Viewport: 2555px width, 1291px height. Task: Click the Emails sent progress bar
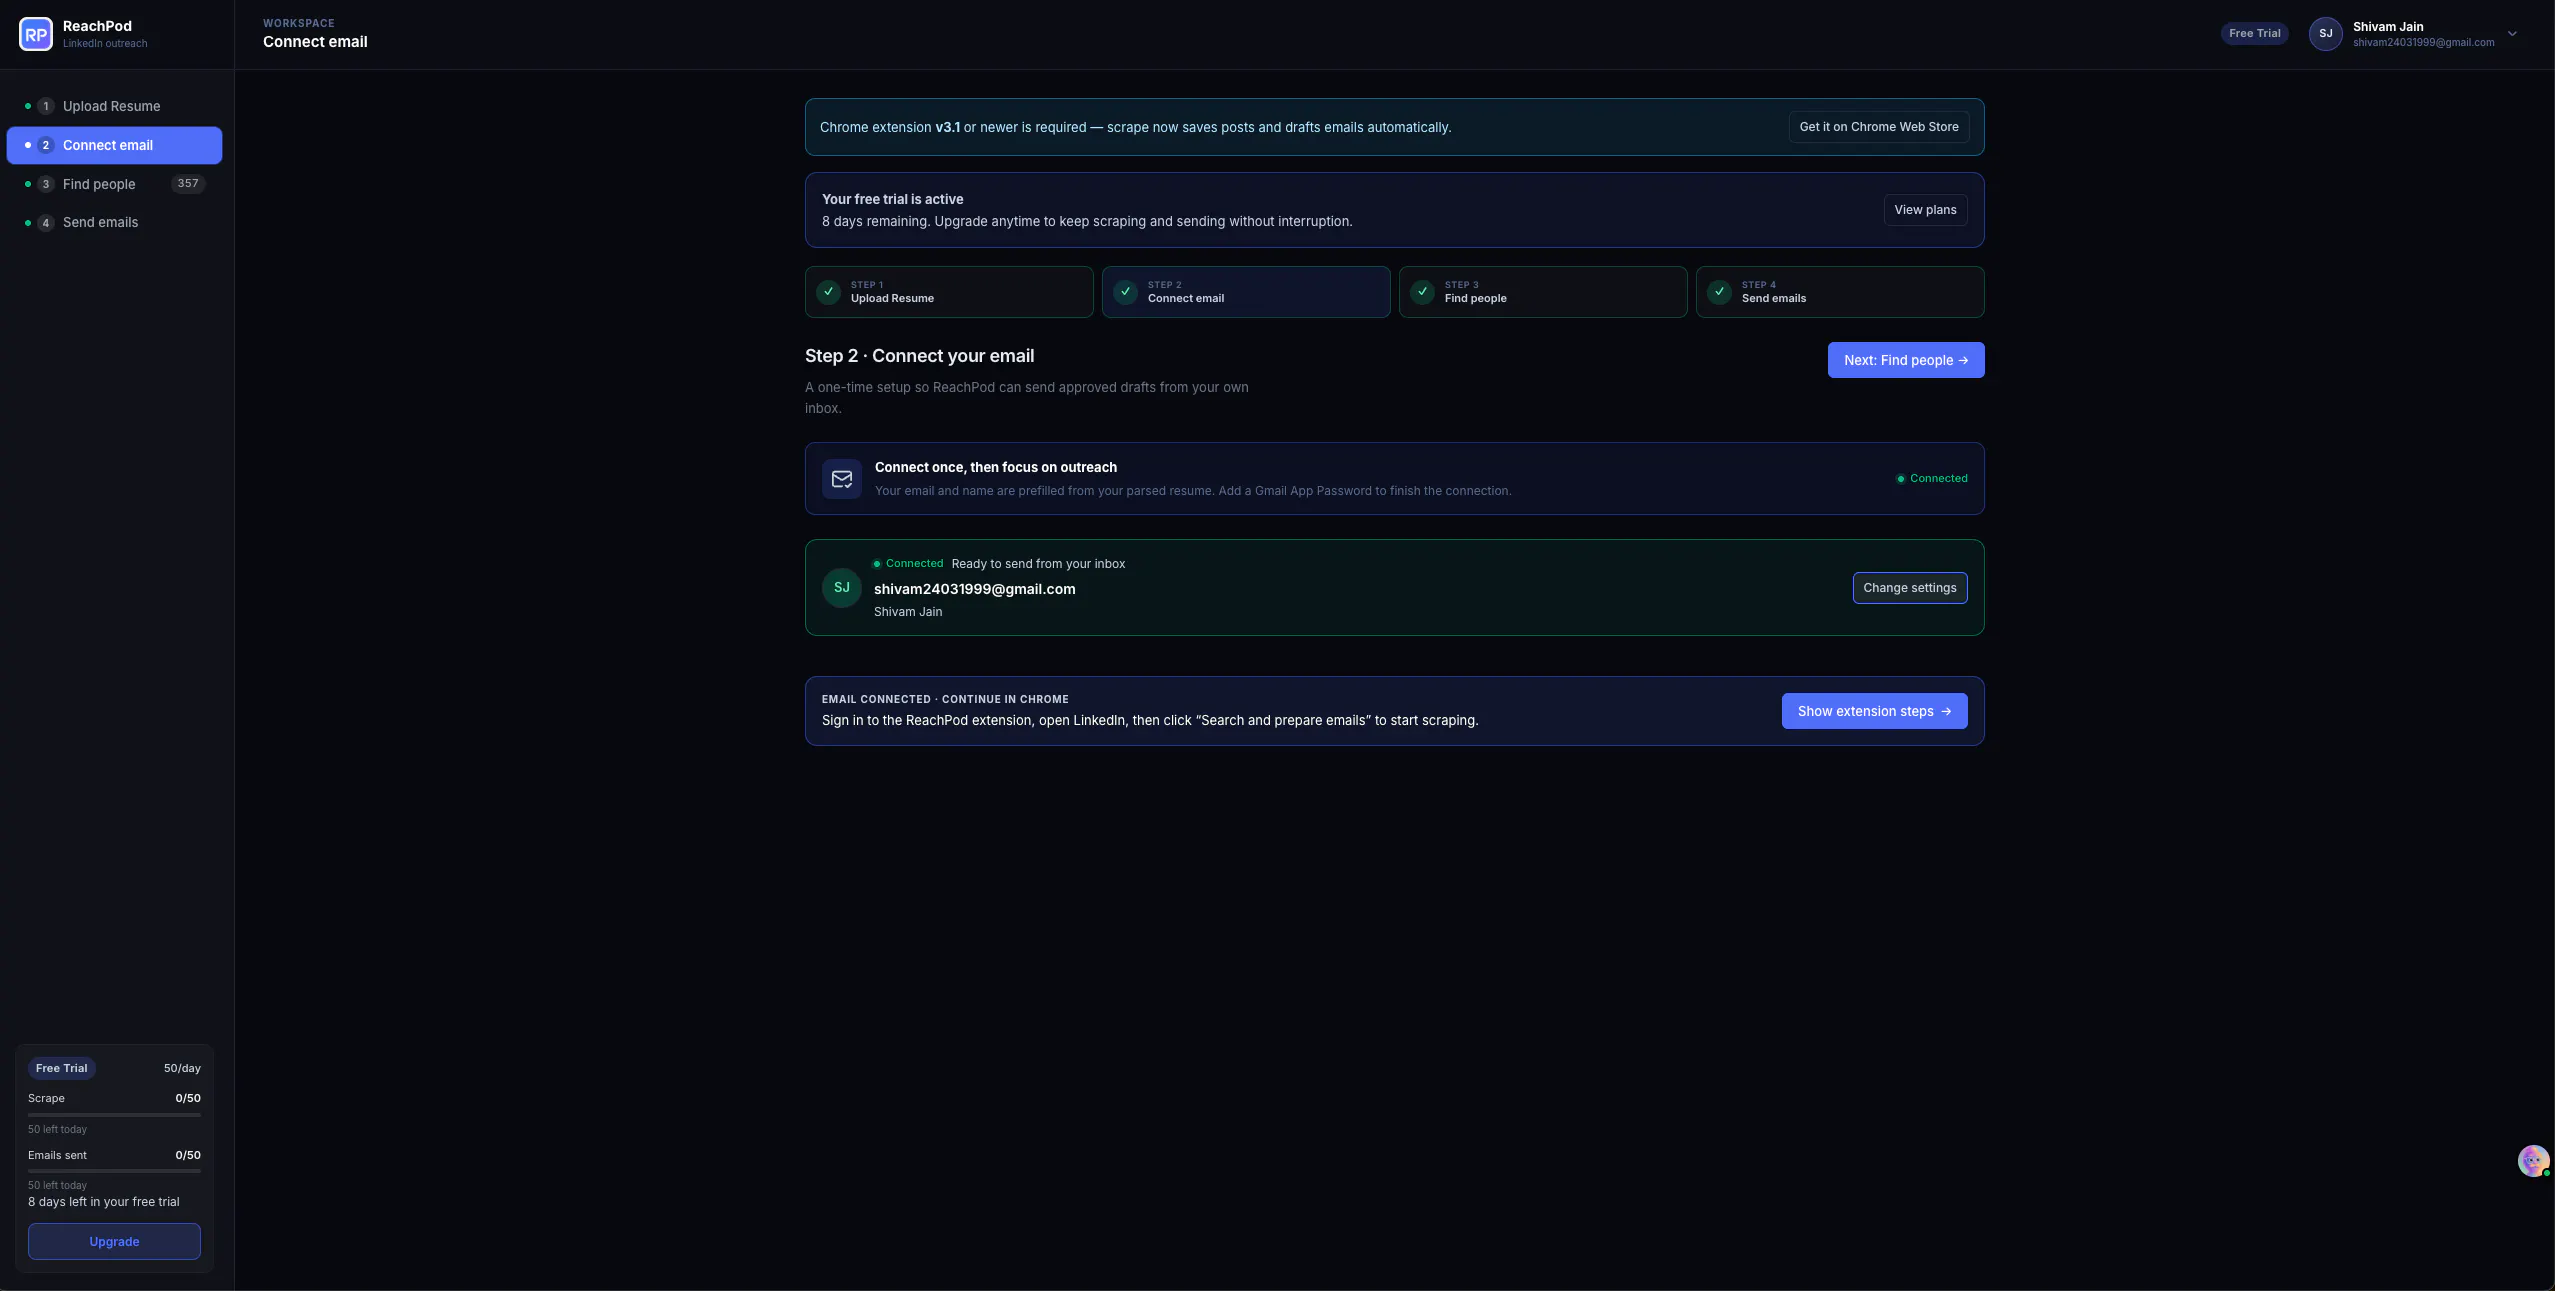pyautogui.click(x=114, y=1171)
